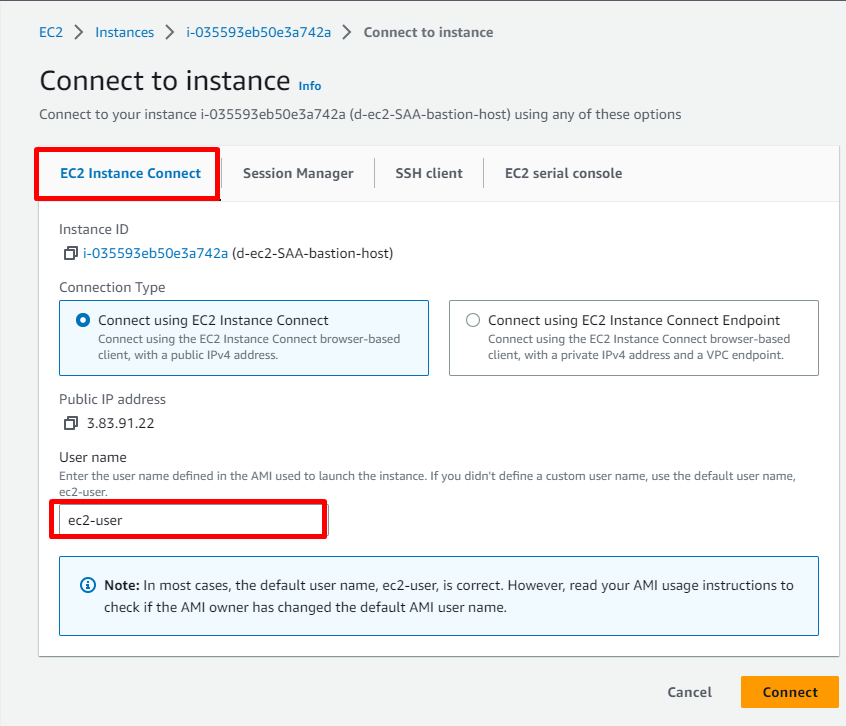This screenshot has height=726, width=846.
Task: Open the EC2 serial console tab
Action: point(563,173)
